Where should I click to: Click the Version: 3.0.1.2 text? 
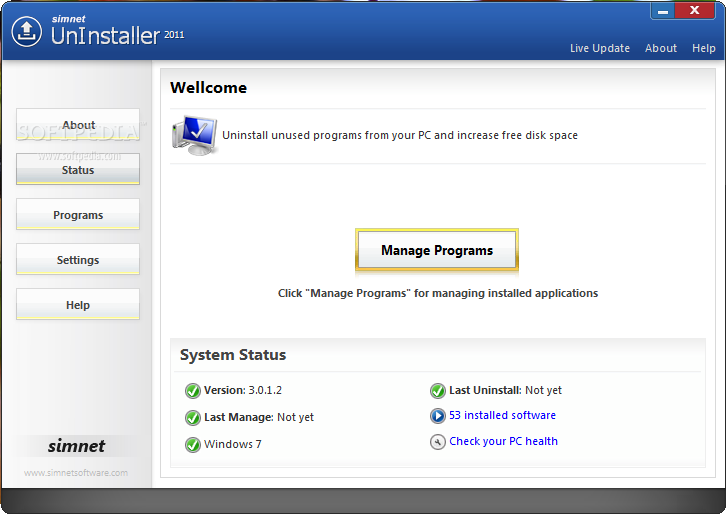click(243, 390)
